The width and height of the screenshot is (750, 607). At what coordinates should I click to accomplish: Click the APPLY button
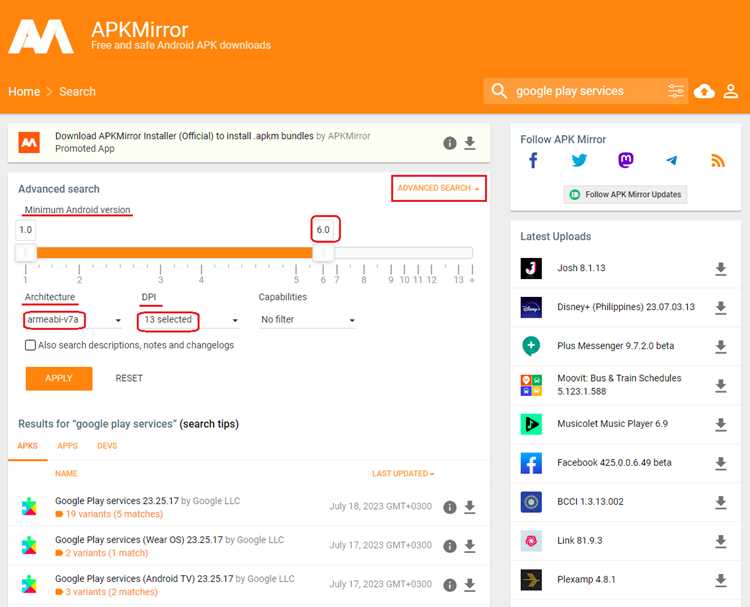click(59, 378)
